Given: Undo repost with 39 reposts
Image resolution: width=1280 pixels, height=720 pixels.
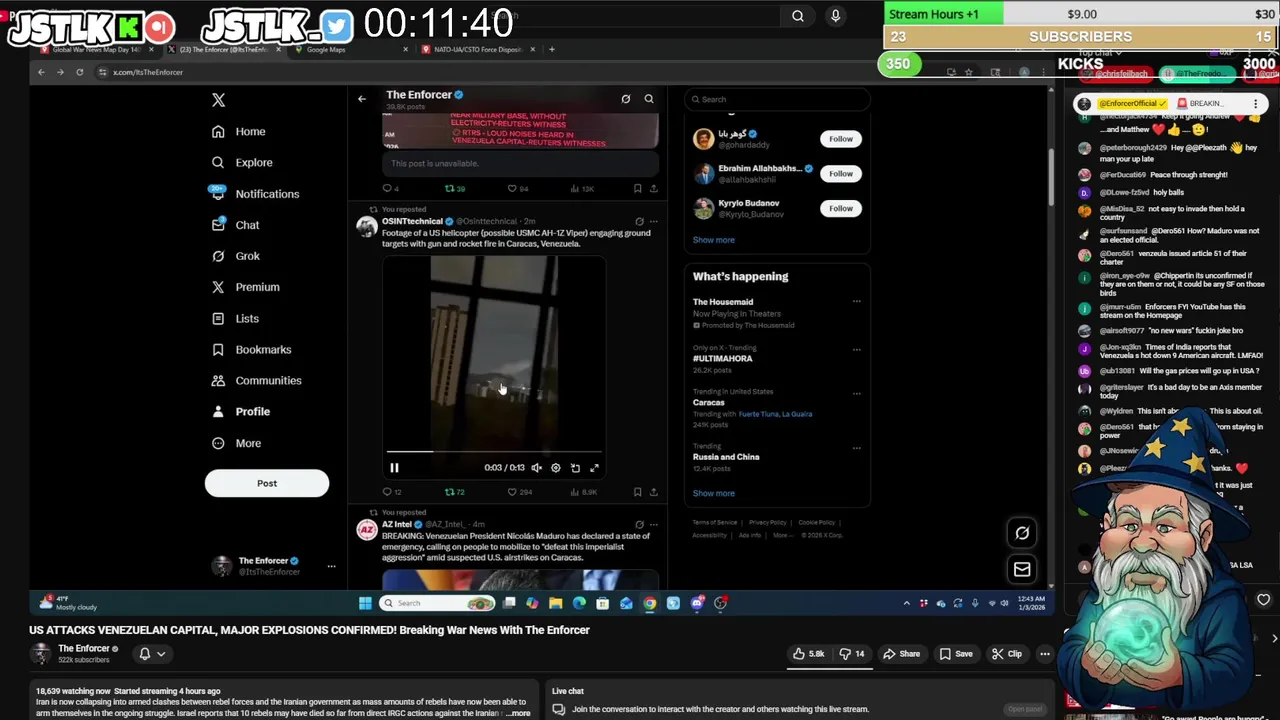Looking at the screenshot, I should (x=454, y=188).
